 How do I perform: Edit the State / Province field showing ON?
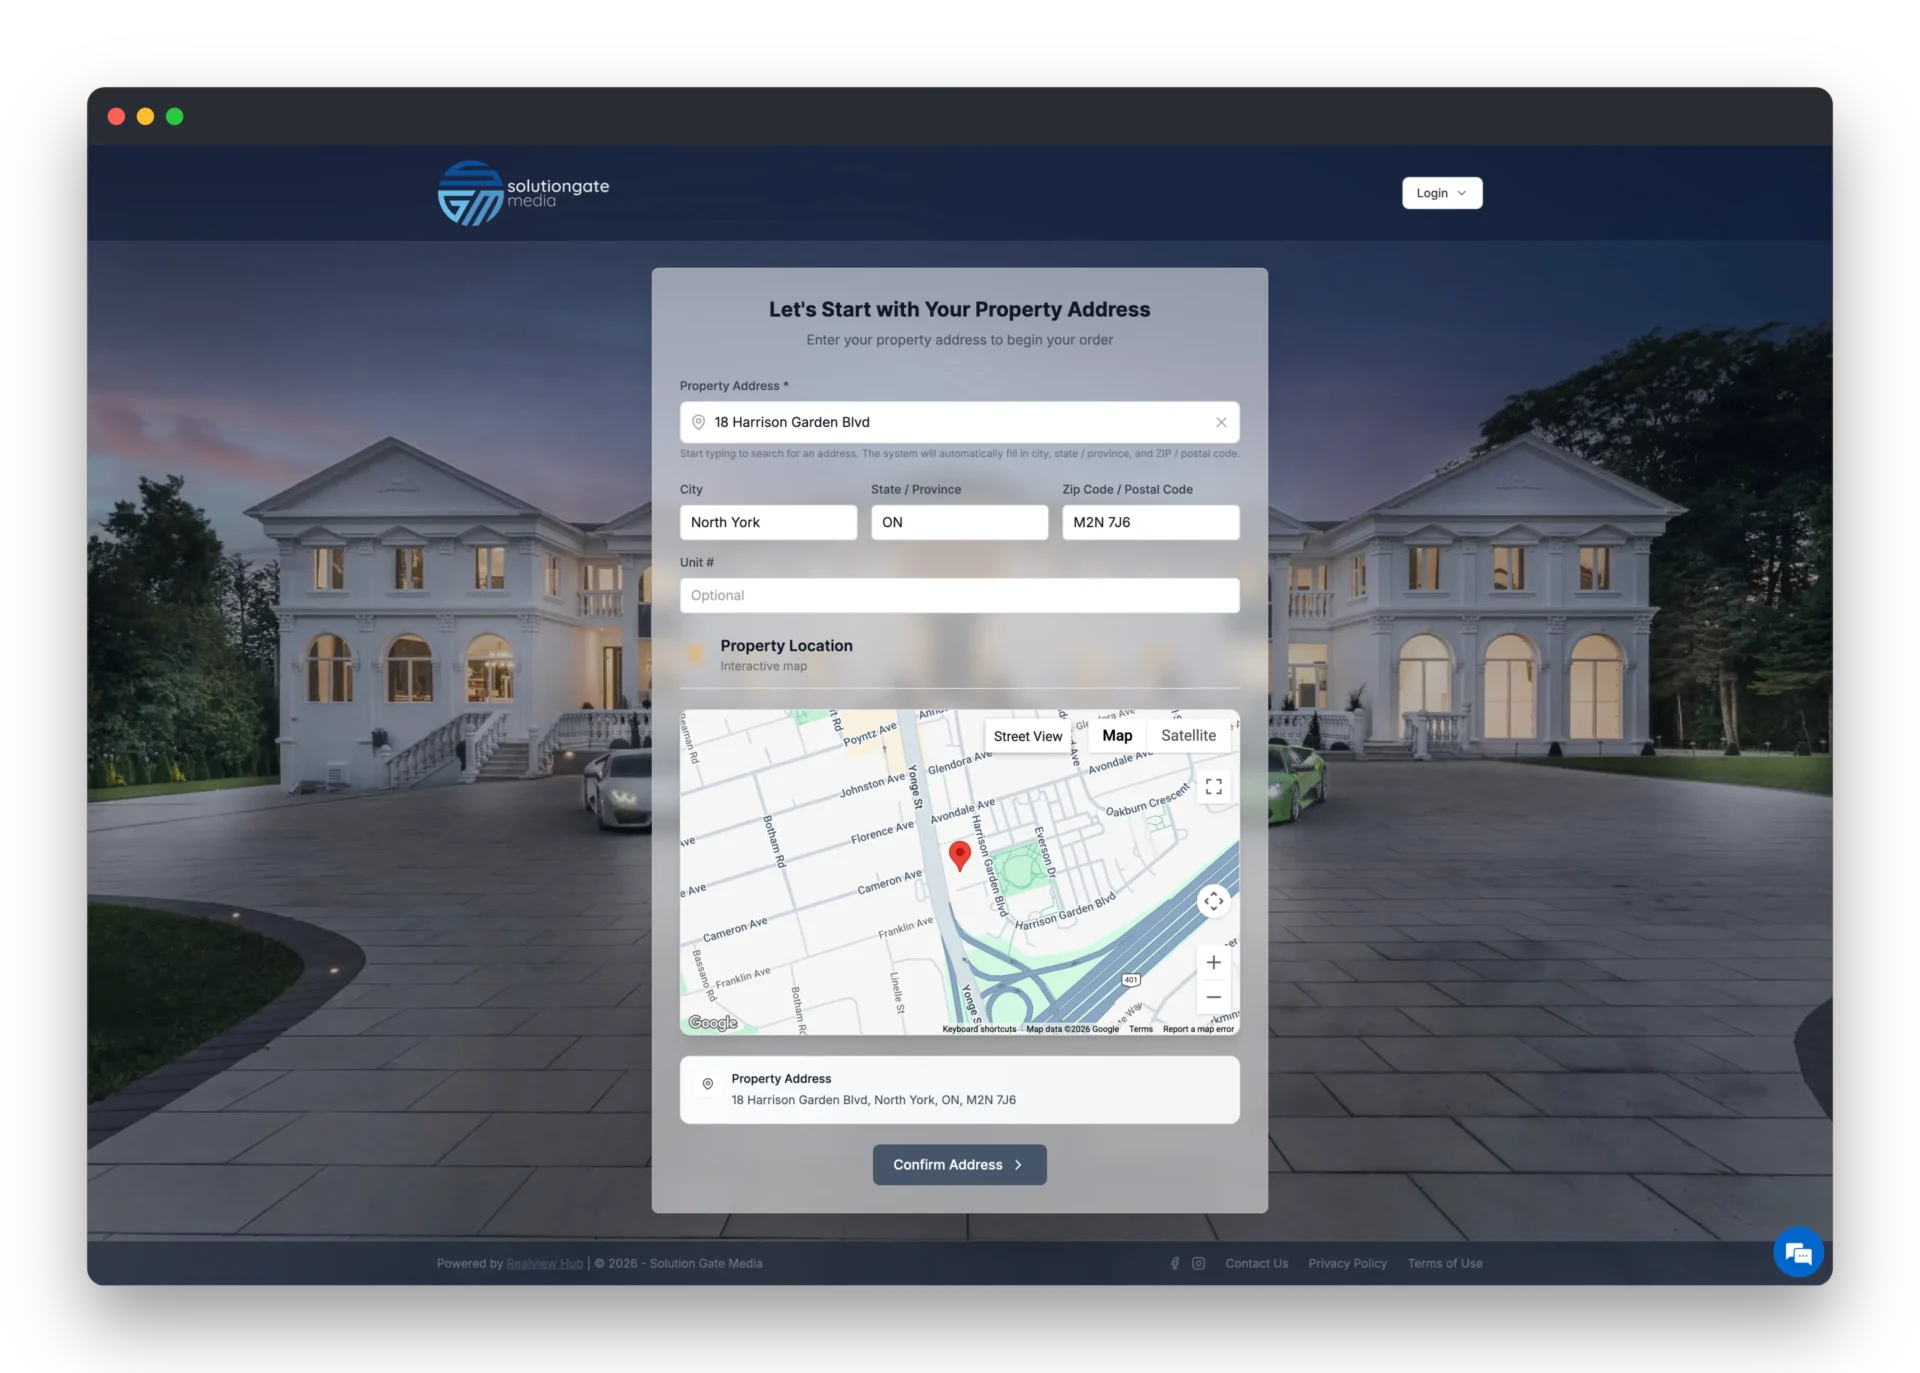tap(959, 522)
